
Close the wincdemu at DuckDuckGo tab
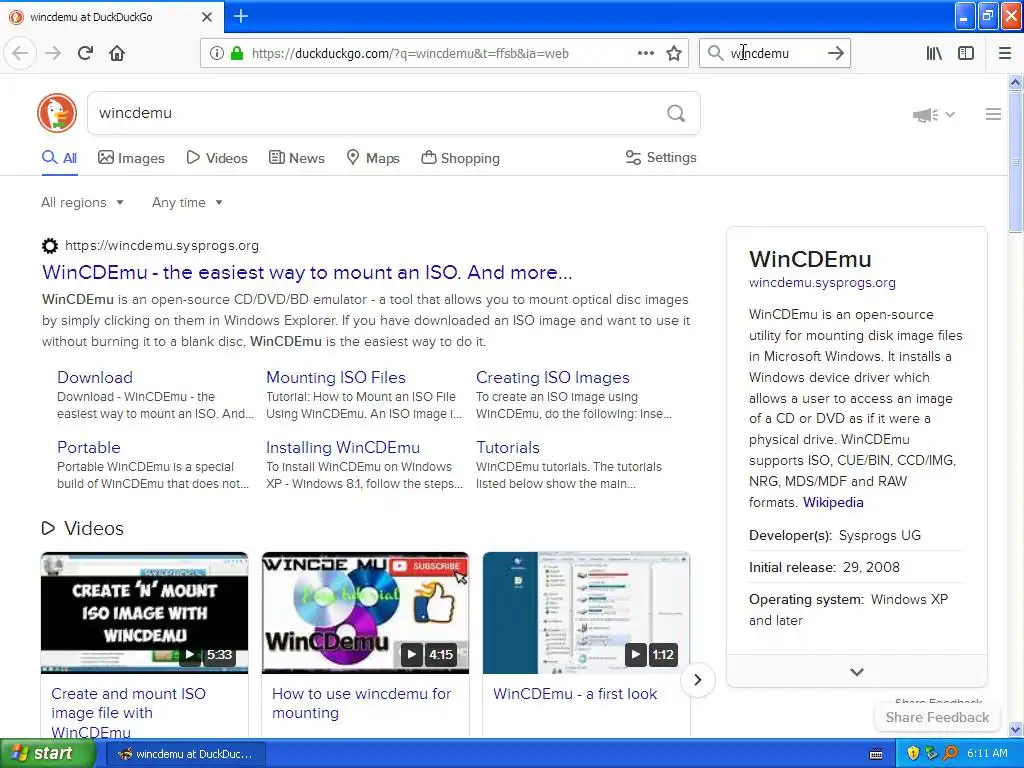point(206,17)
